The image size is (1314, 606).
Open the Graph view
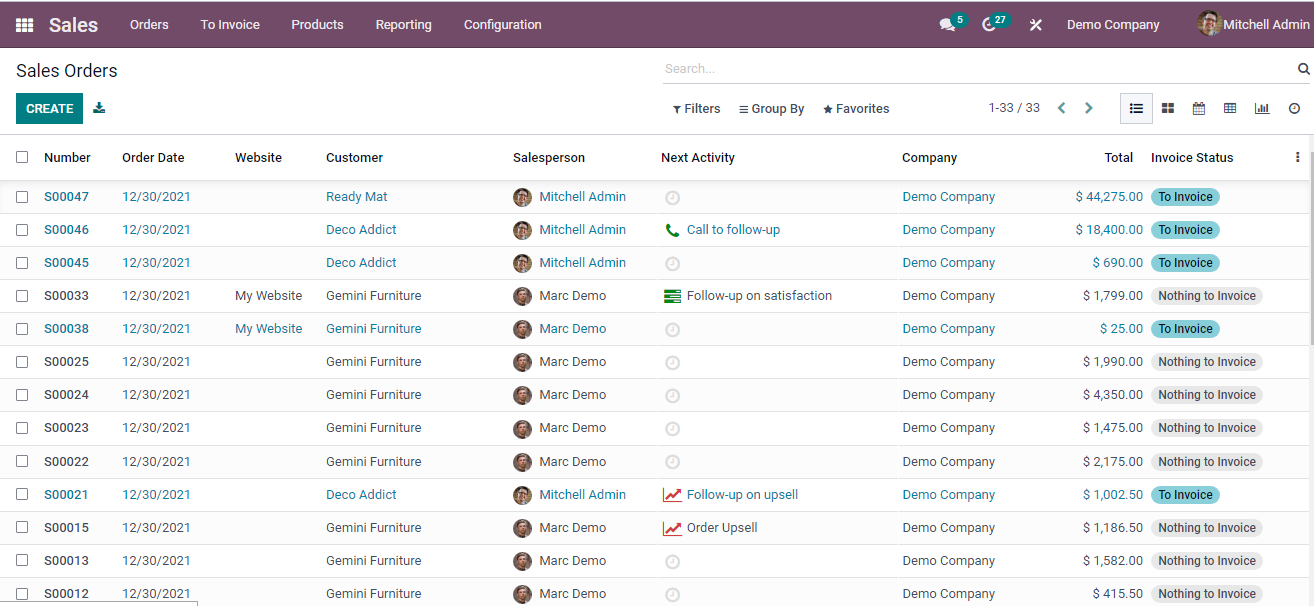click(1262, 108)
